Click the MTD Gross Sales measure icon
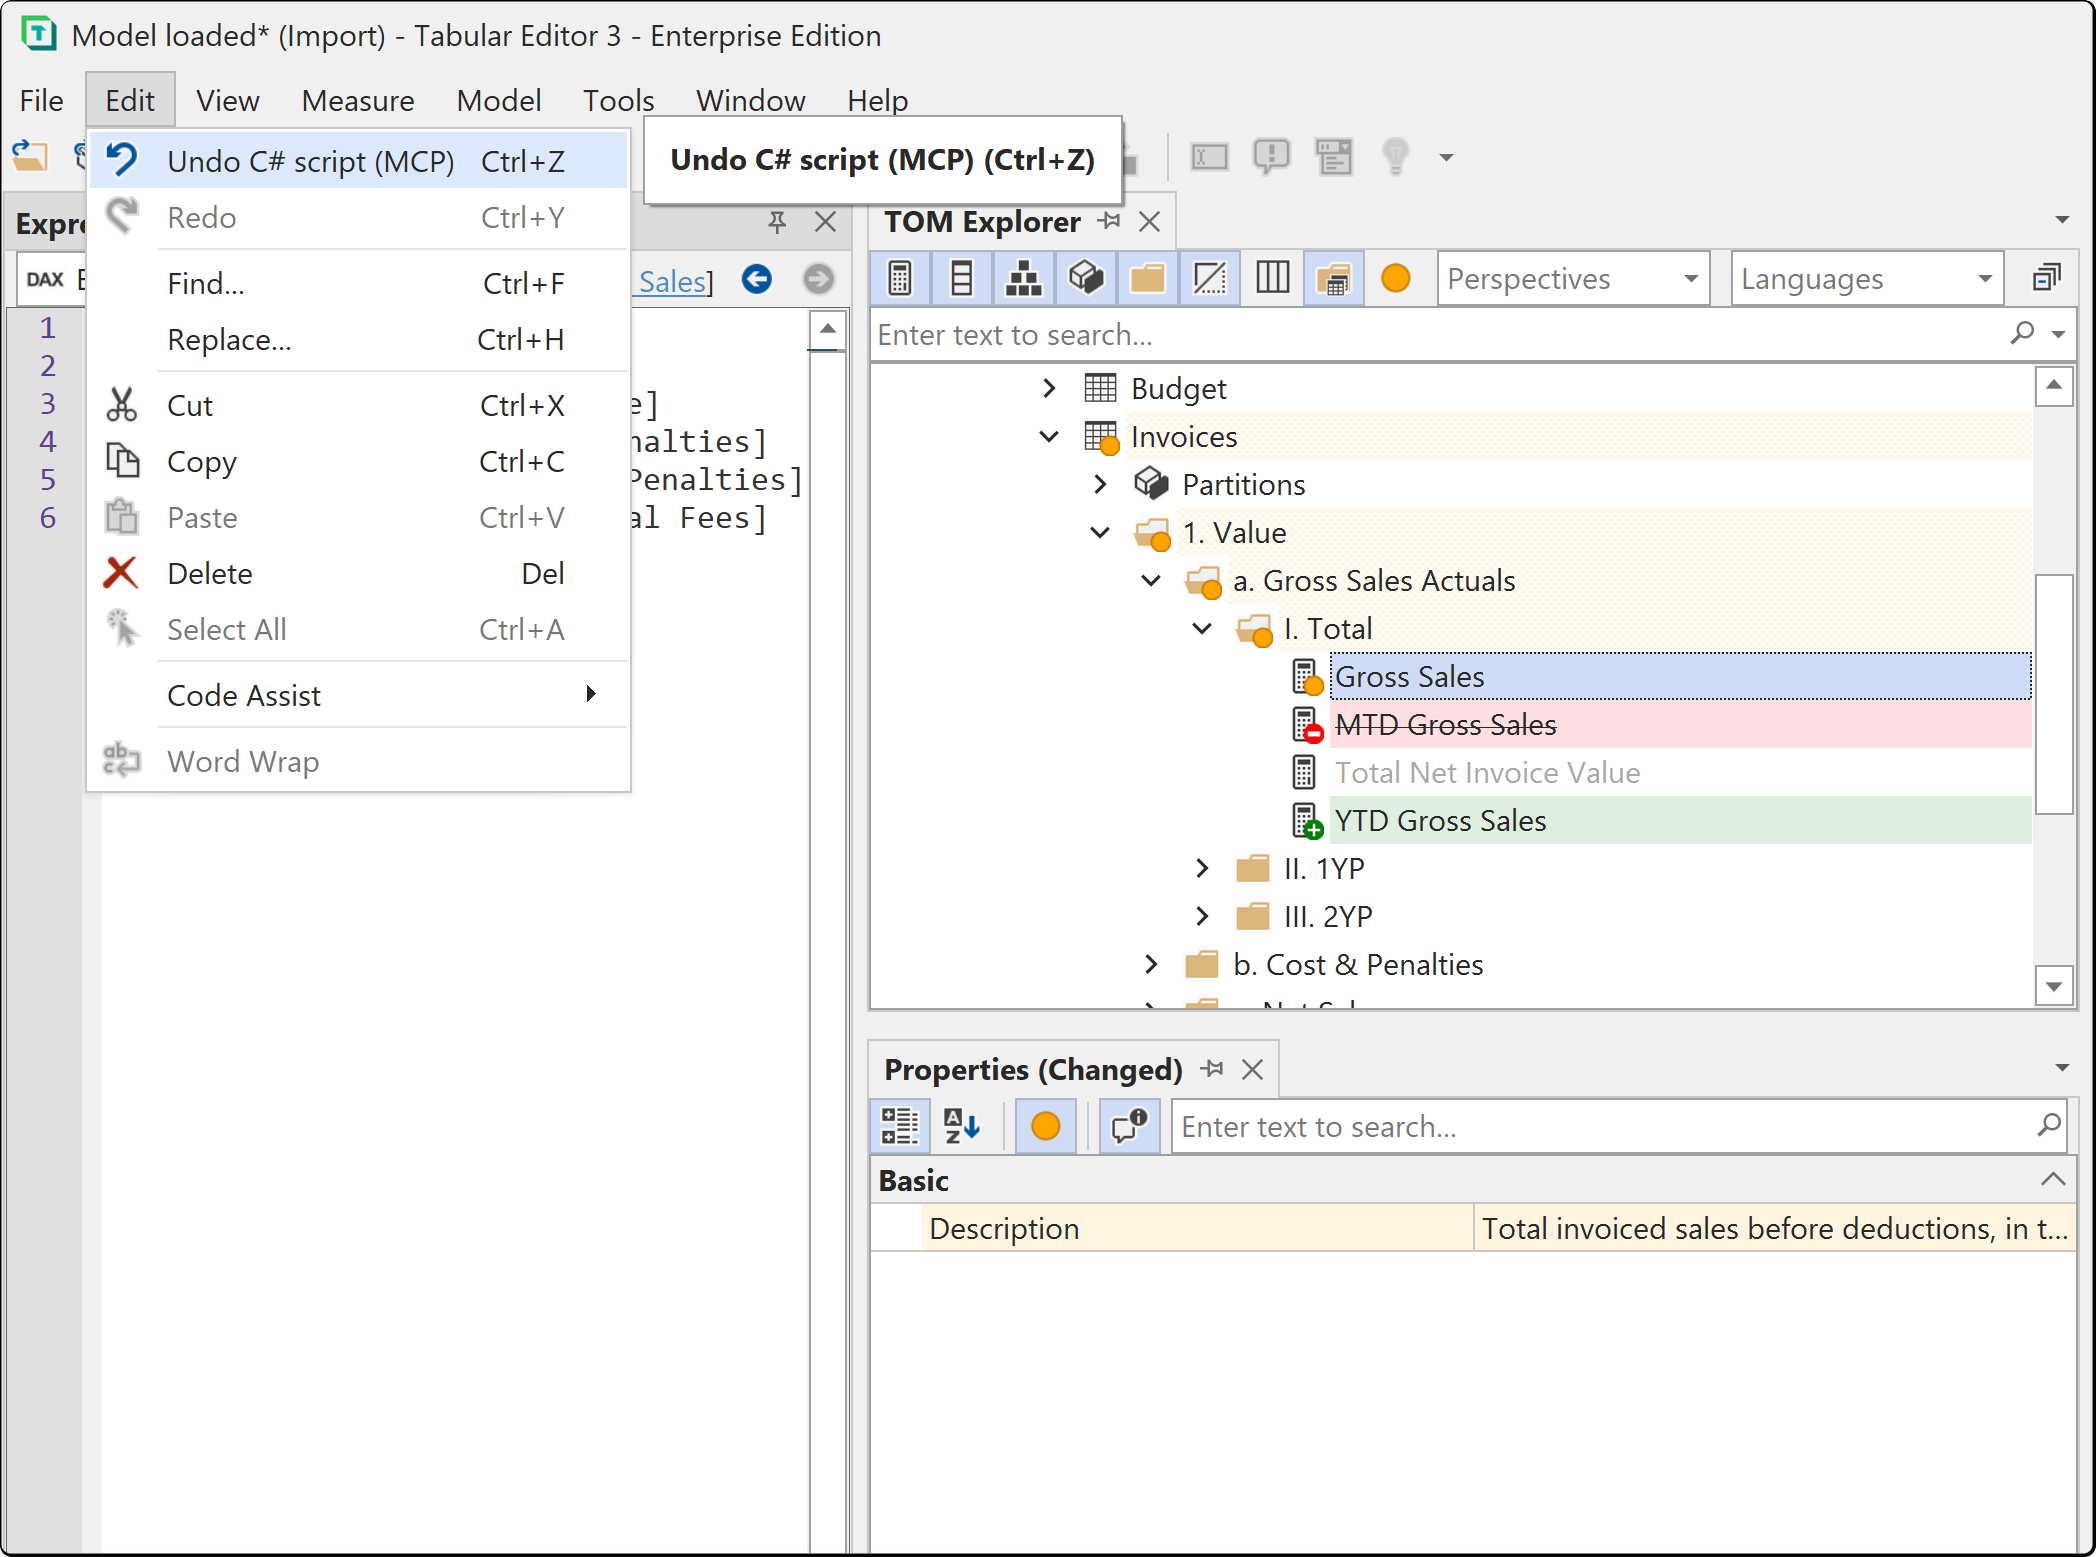 (1306, 724)
